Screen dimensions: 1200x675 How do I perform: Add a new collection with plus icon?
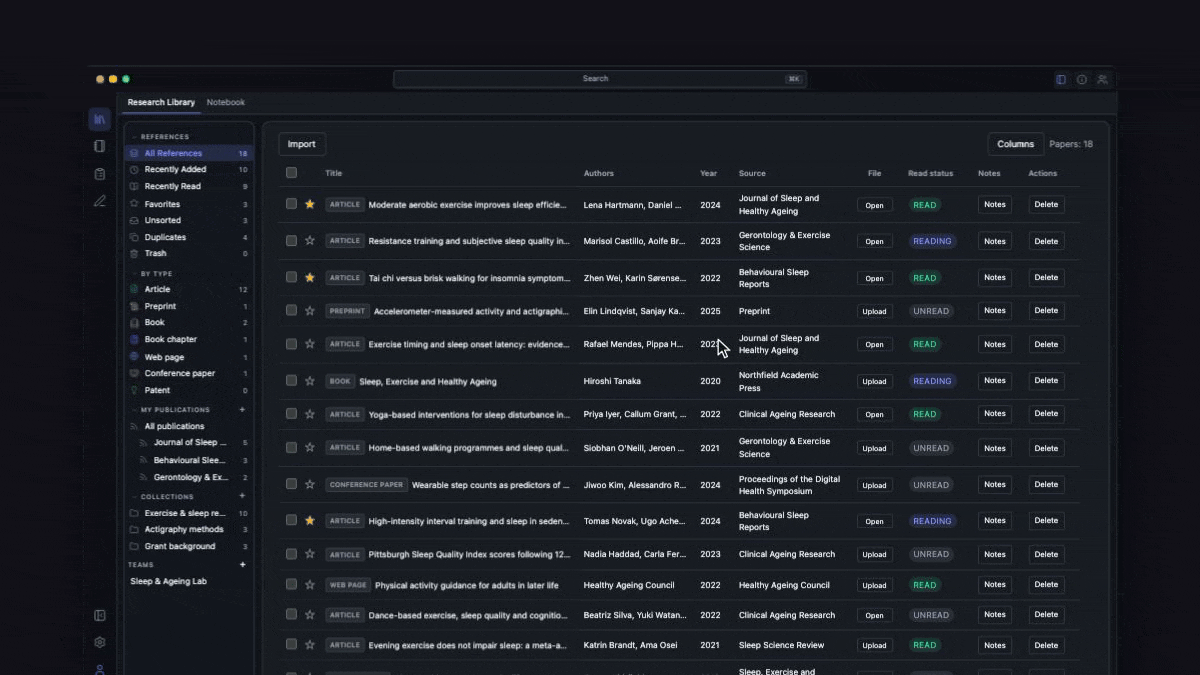242,496
